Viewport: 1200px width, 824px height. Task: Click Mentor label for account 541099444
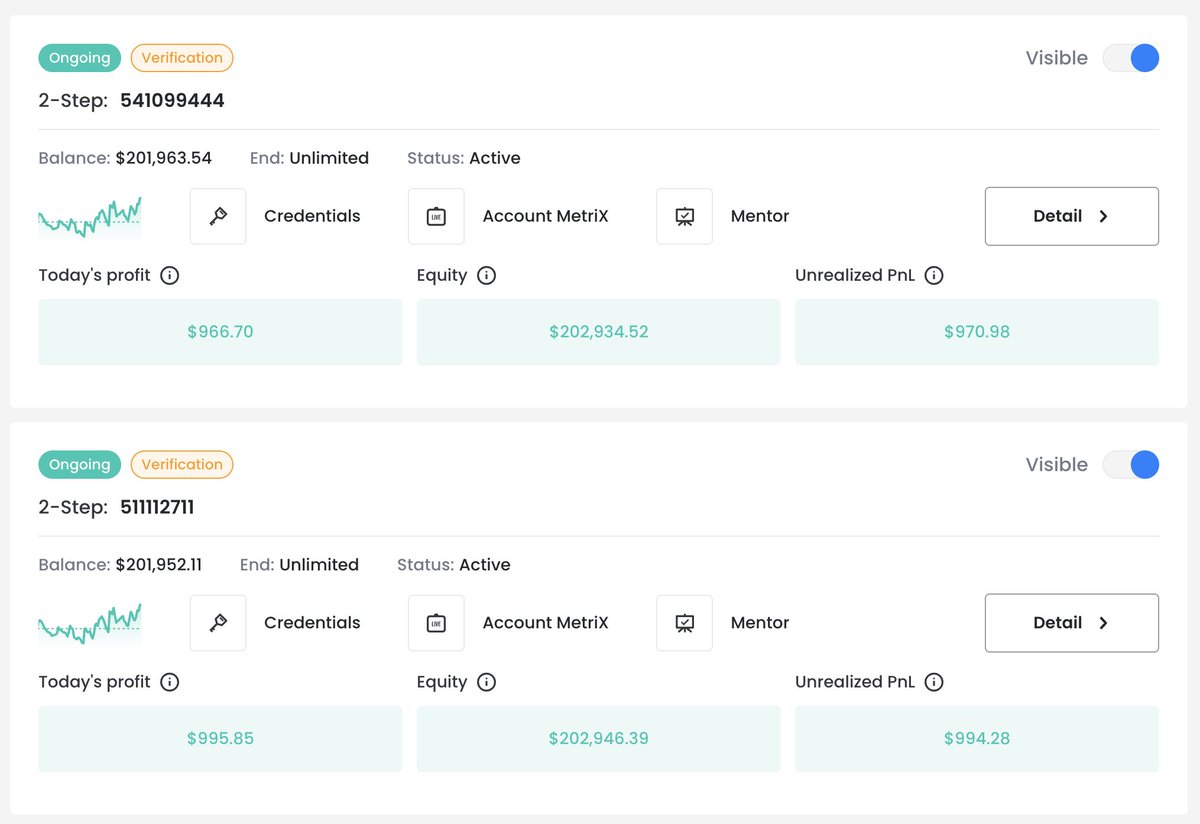pos(760,216)
